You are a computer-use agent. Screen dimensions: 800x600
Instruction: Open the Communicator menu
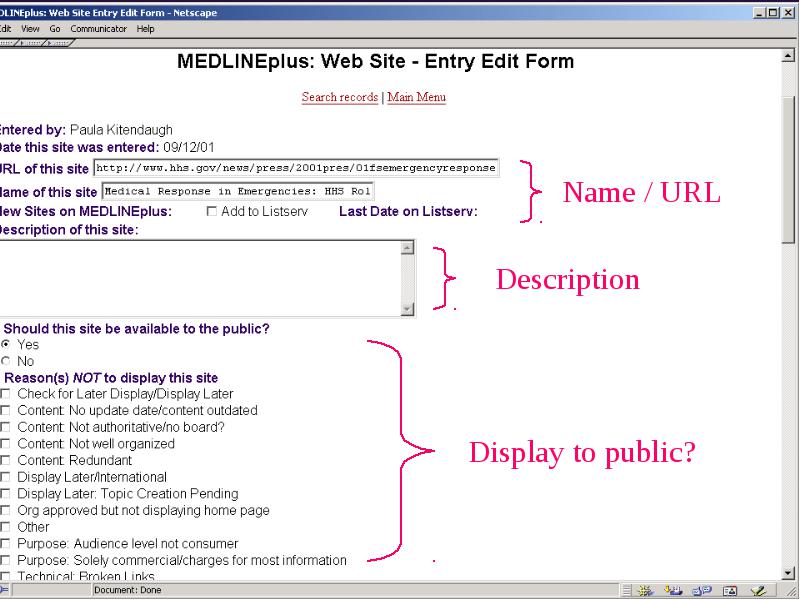pyautogui.click(x=98, y=29)
